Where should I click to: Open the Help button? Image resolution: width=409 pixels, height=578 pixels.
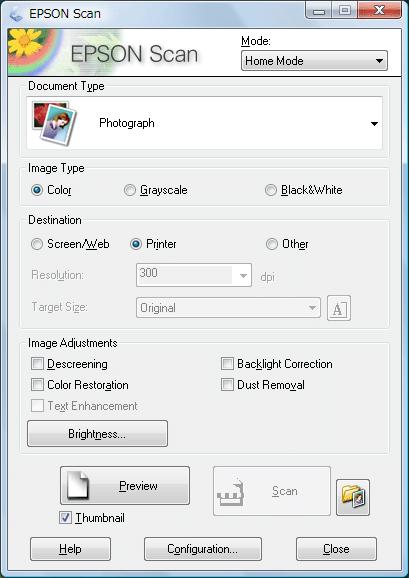point(70,549)
